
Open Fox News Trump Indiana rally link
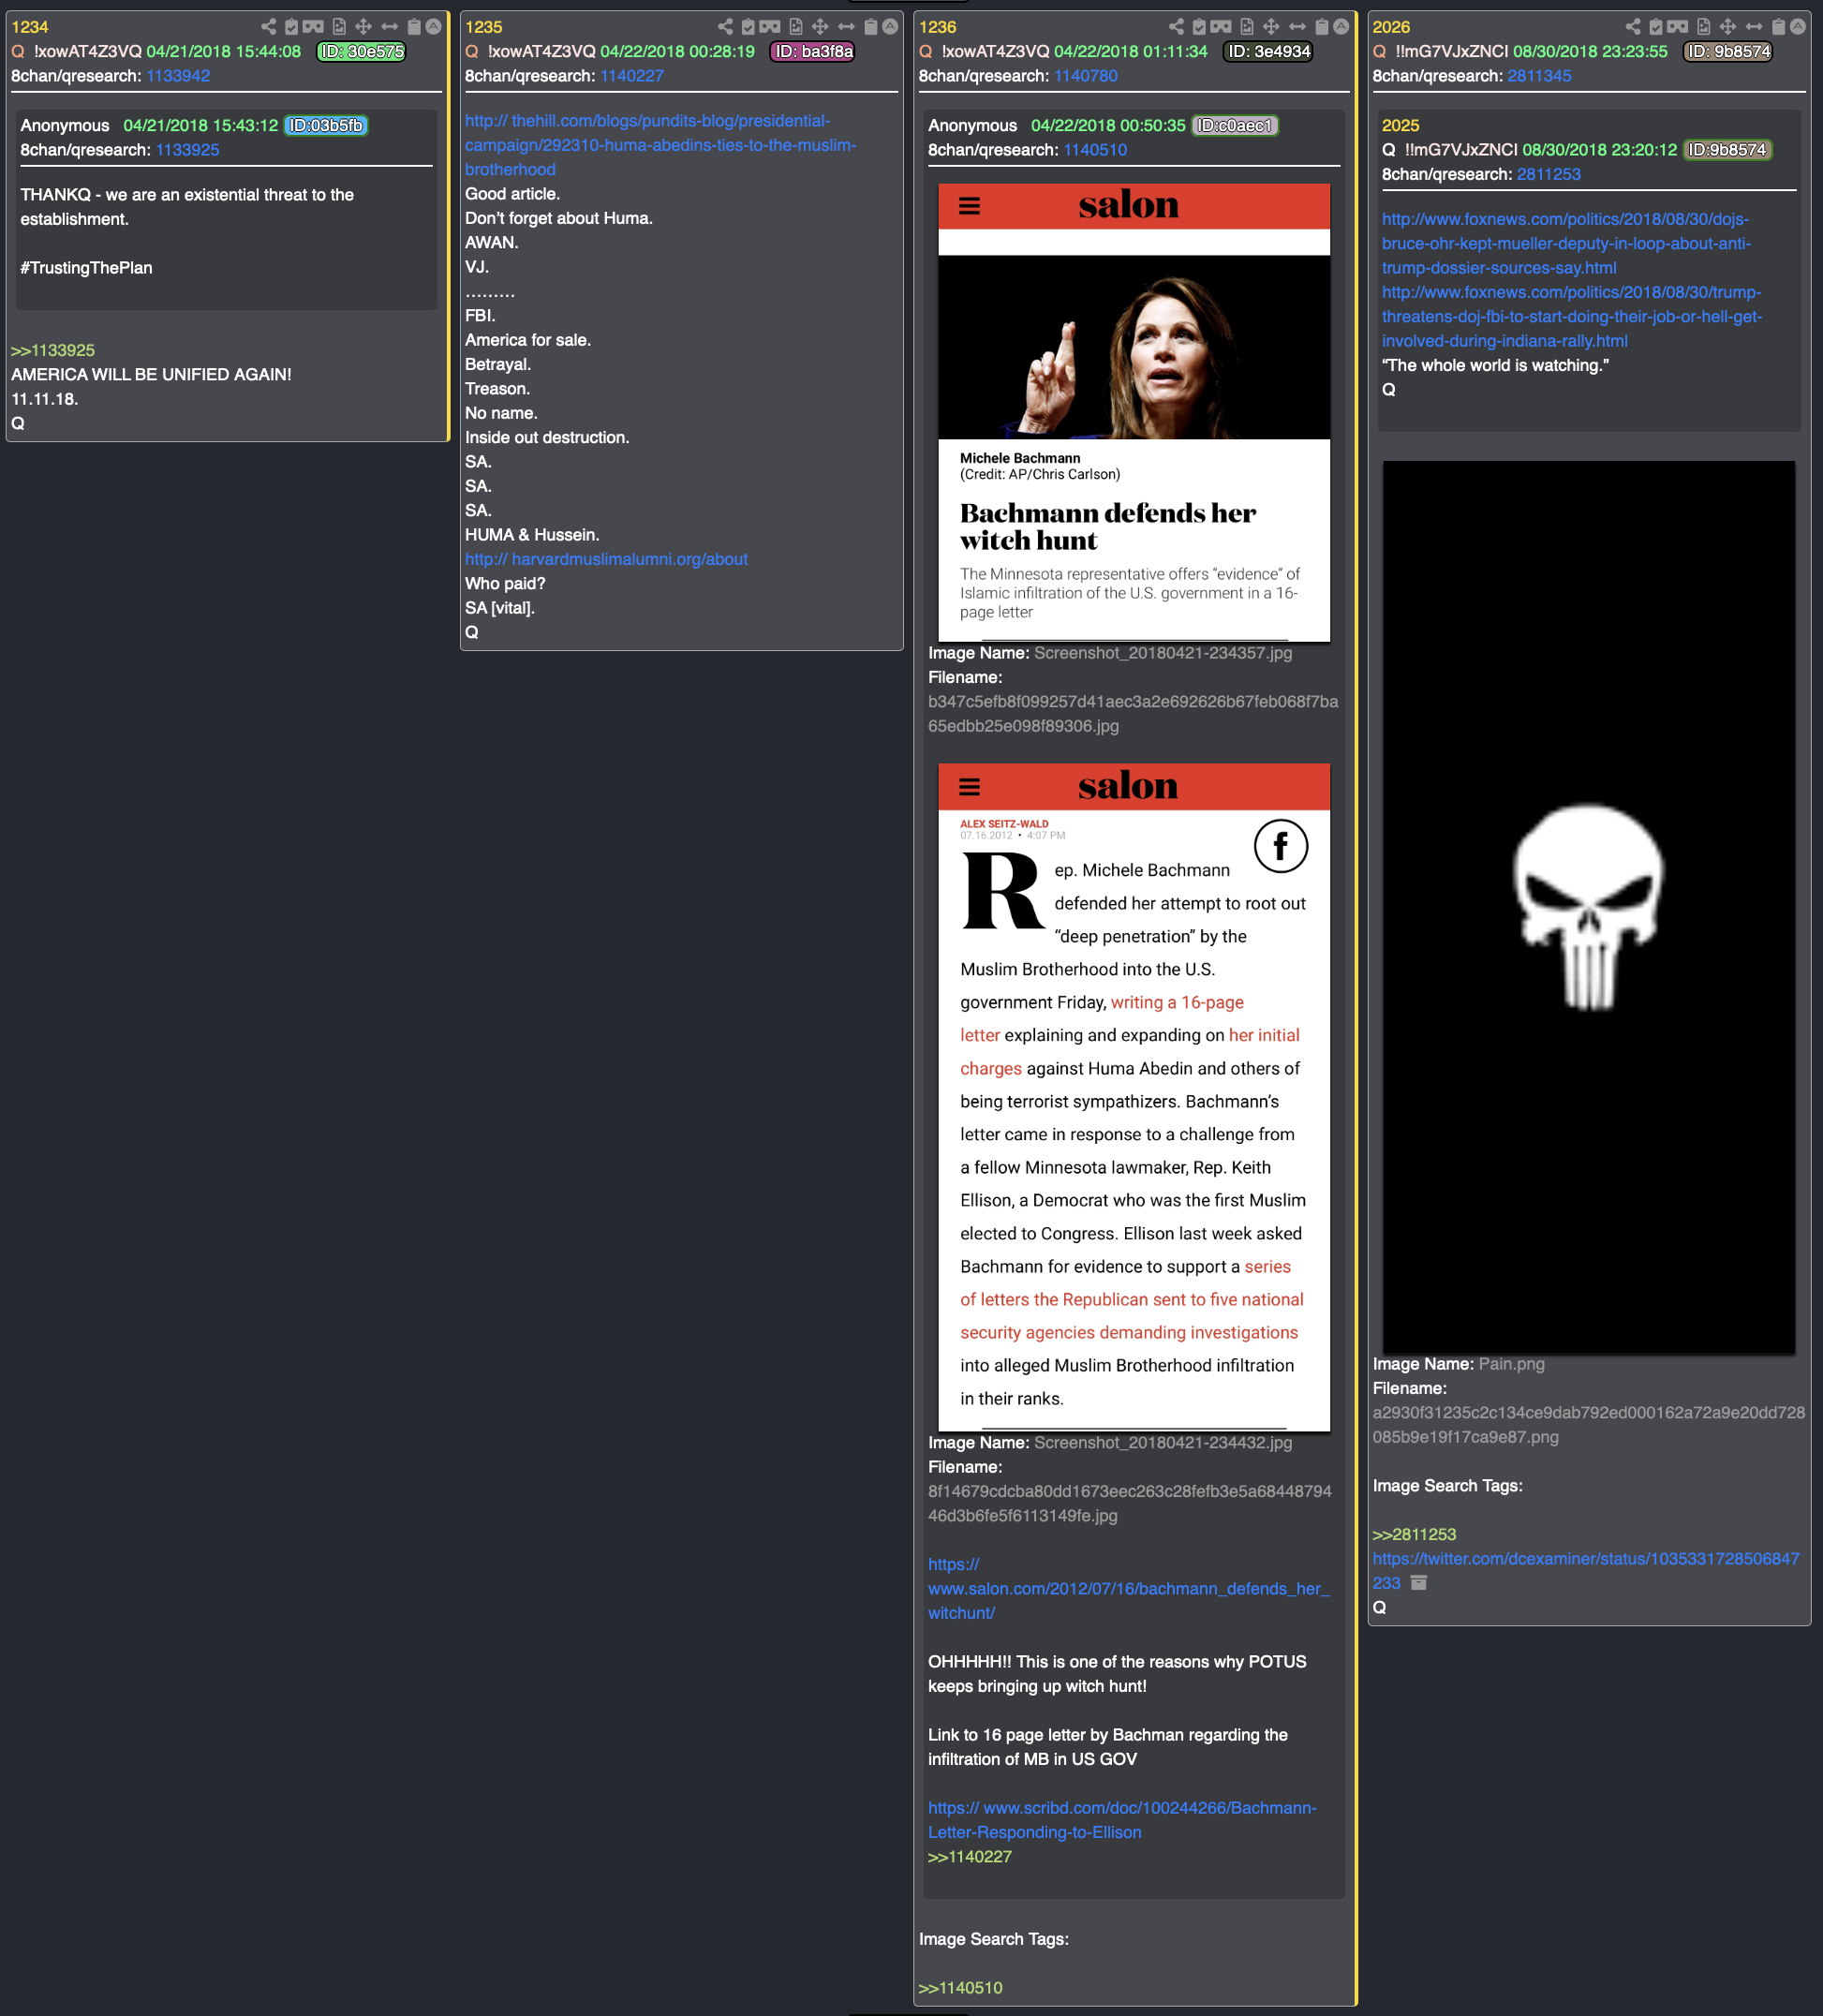tap(1572, 316)
